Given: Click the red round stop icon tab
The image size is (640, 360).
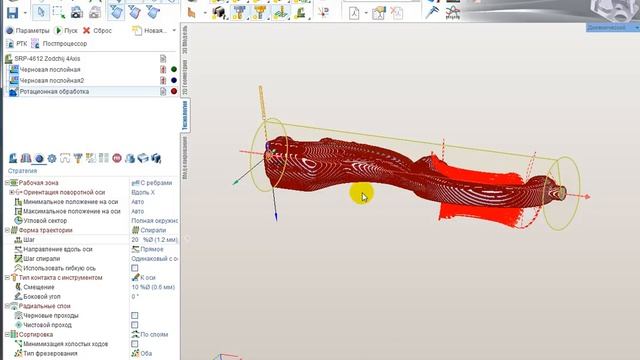Looking at the screenshot, I should [117, 158].
